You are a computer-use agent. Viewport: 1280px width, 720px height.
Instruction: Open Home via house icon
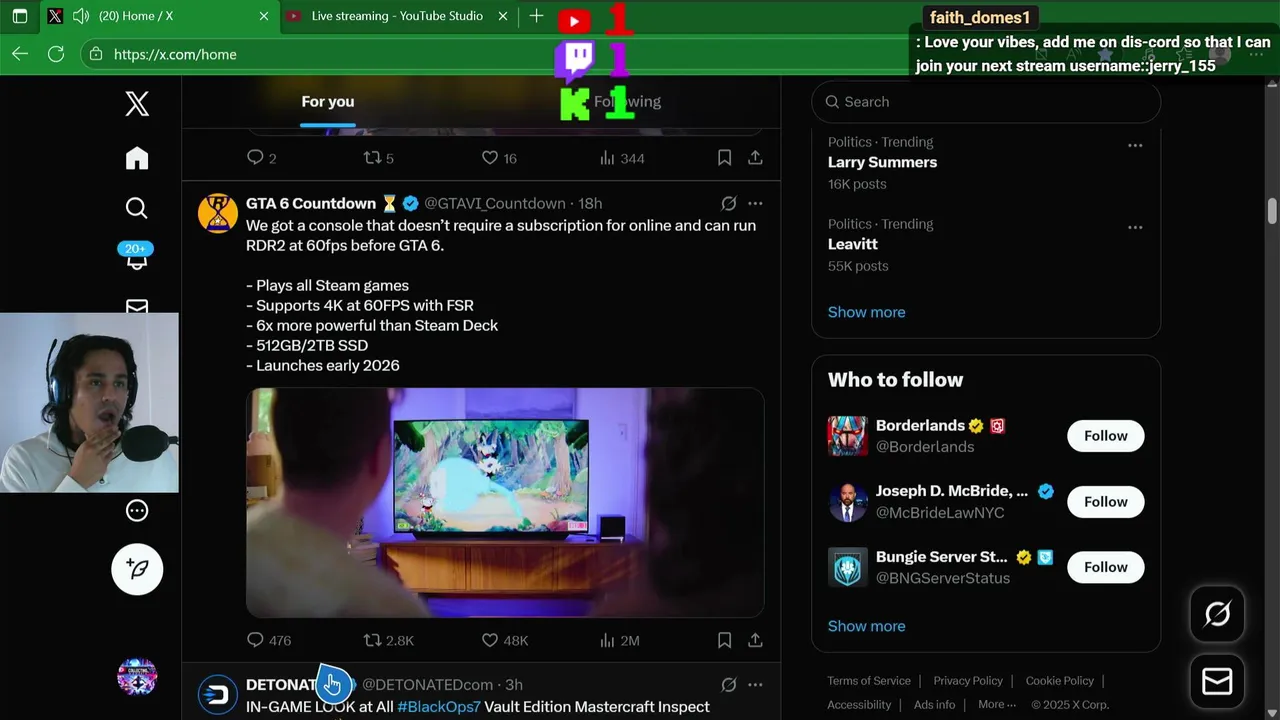point(137,158)
